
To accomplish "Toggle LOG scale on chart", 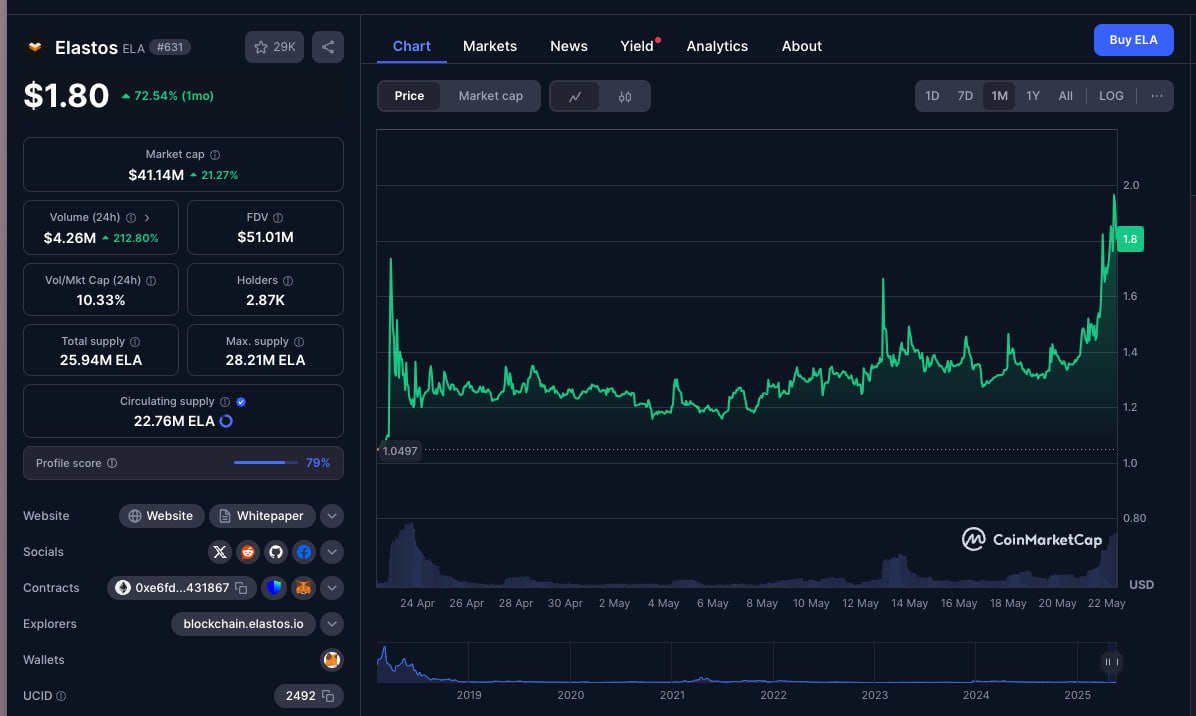I will (1111, 96).
